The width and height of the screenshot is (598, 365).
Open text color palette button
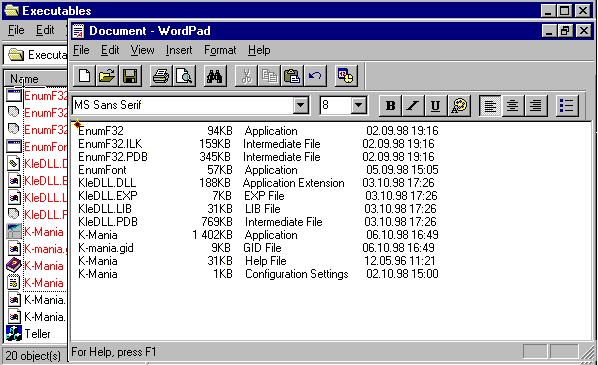pos(459,105)
